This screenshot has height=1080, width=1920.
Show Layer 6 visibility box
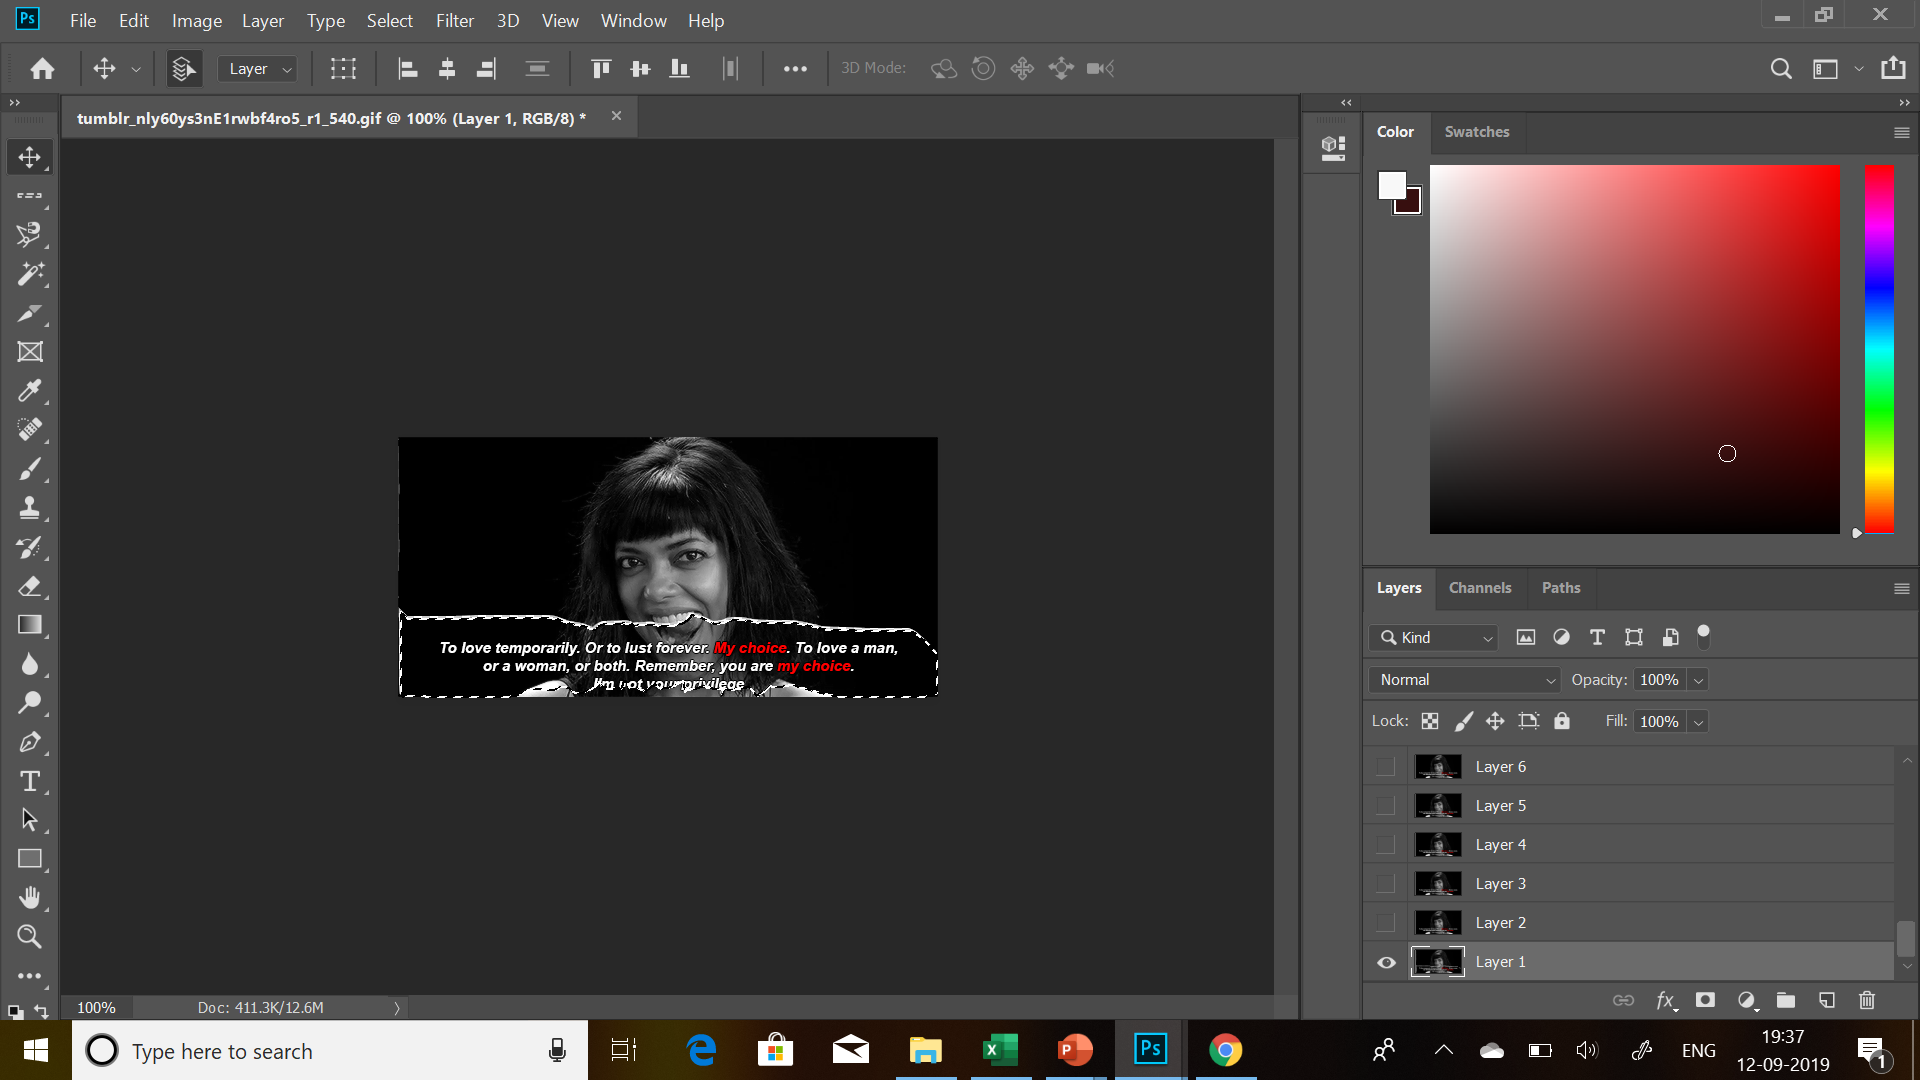click(x=1385, y=767)
